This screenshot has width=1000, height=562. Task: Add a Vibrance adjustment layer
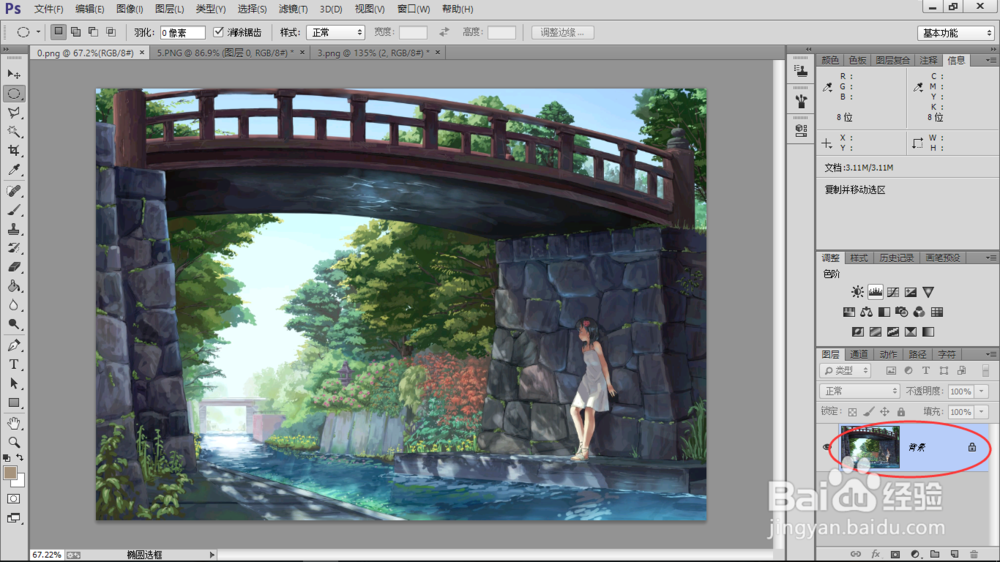tap(928, 292)
